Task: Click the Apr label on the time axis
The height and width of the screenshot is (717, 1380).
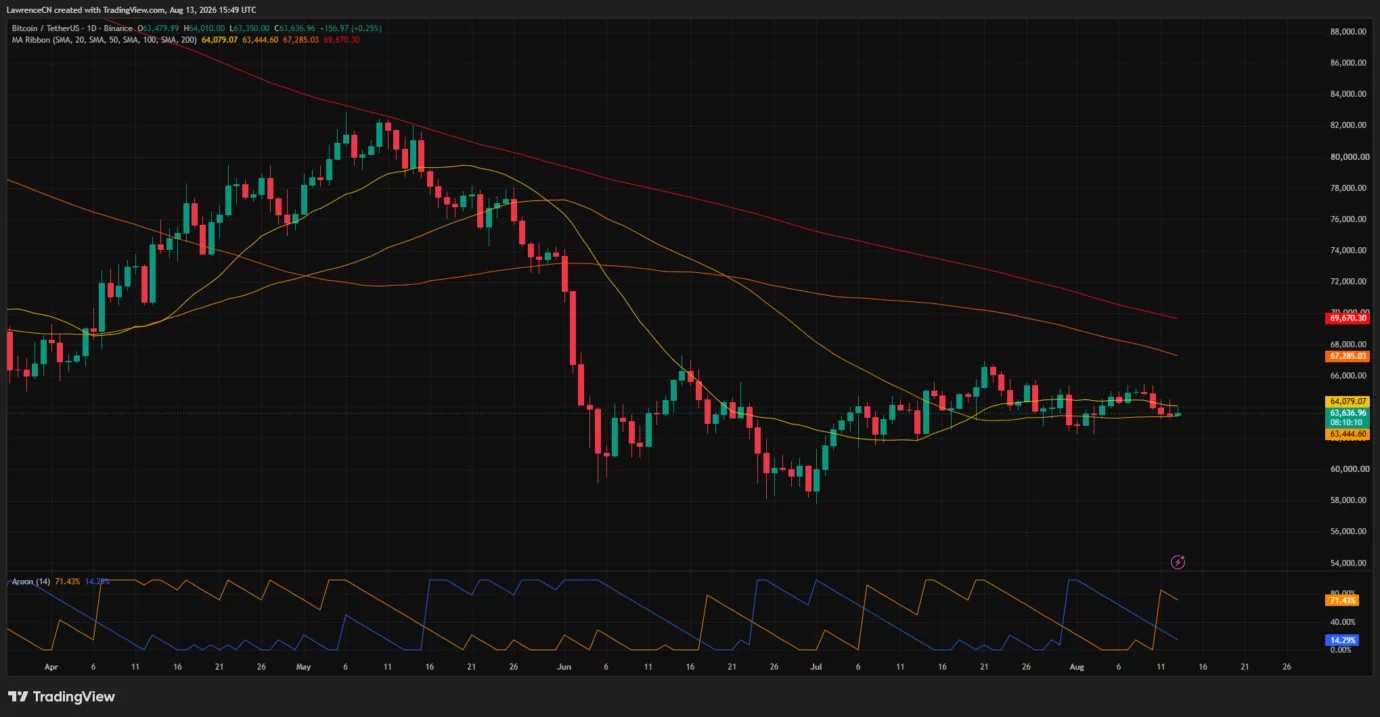Action: pyautogui.click(x=51, y=665)
